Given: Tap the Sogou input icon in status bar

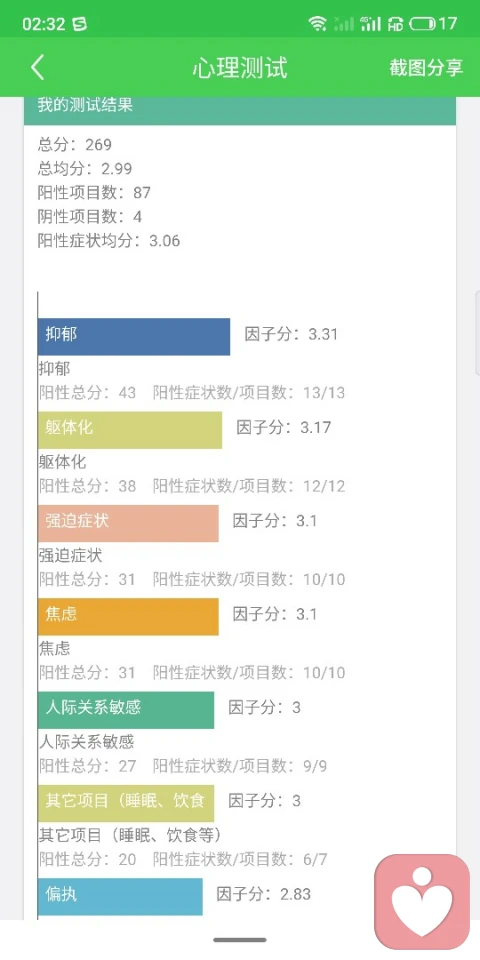Looking at the screenshot, I should coord(79,24).
